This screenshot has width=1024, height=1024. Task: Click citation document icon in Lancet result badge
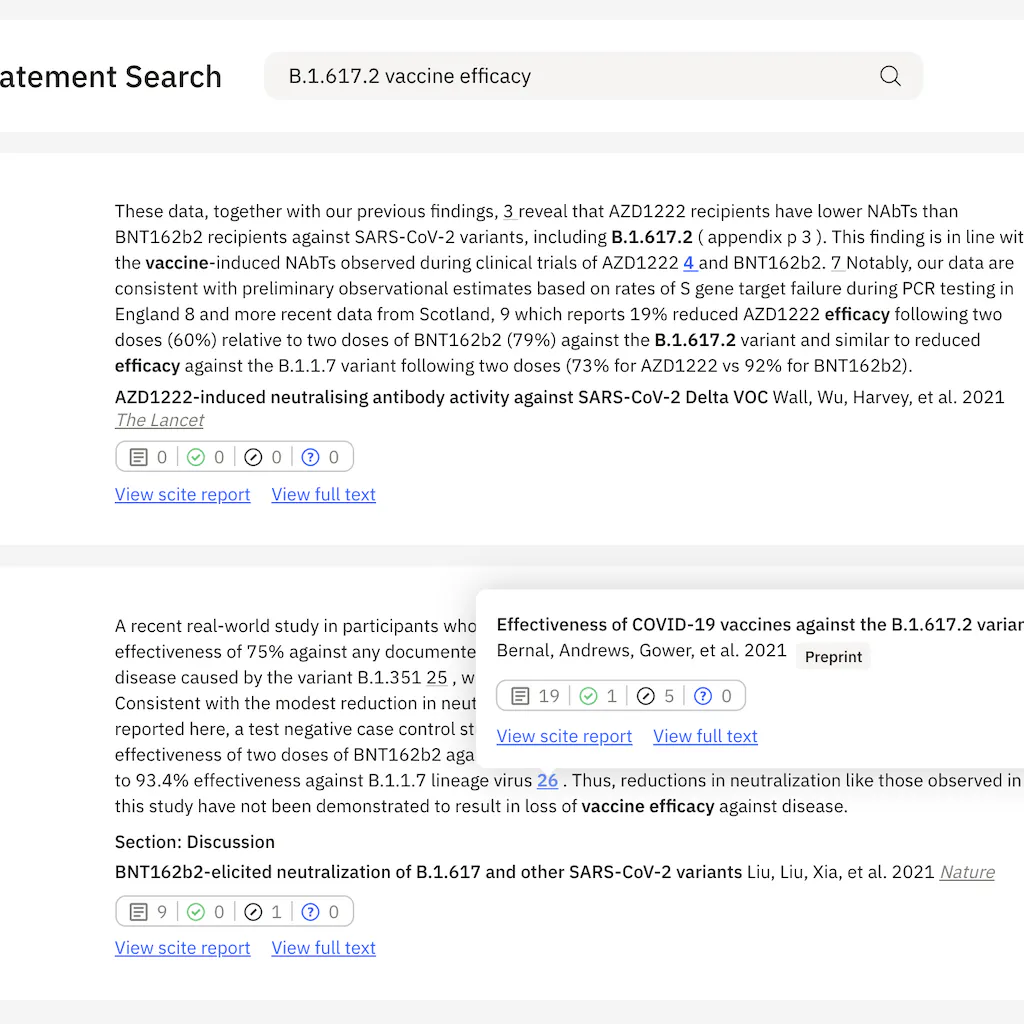click(138, 457)
